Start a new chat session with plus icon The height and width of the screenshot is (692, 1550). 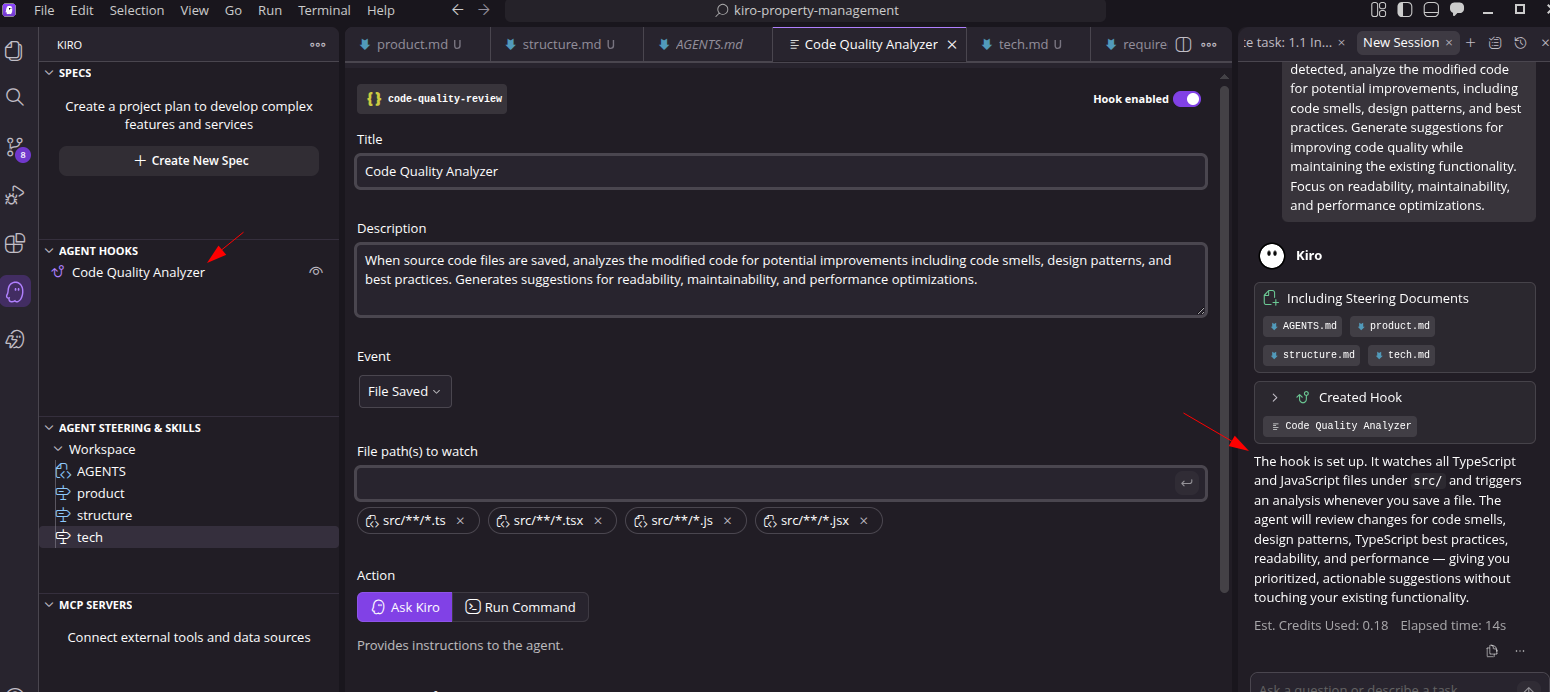click(x=1470, y=43)
